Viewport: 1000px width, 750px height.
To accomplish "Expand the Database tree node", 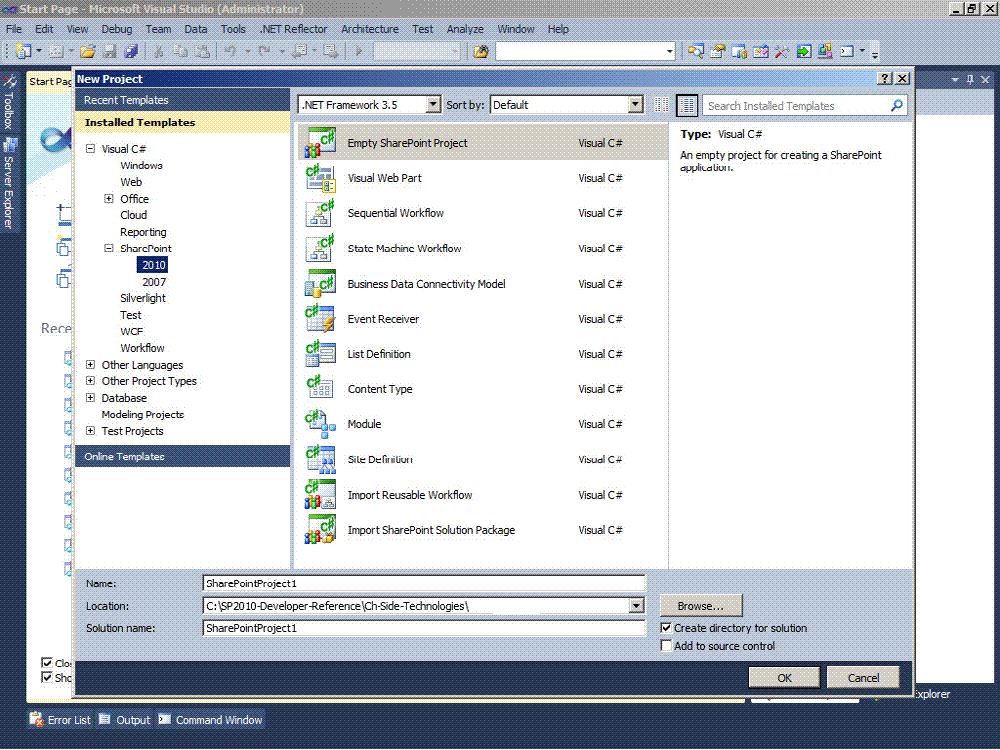I will [x=91, y=397].
